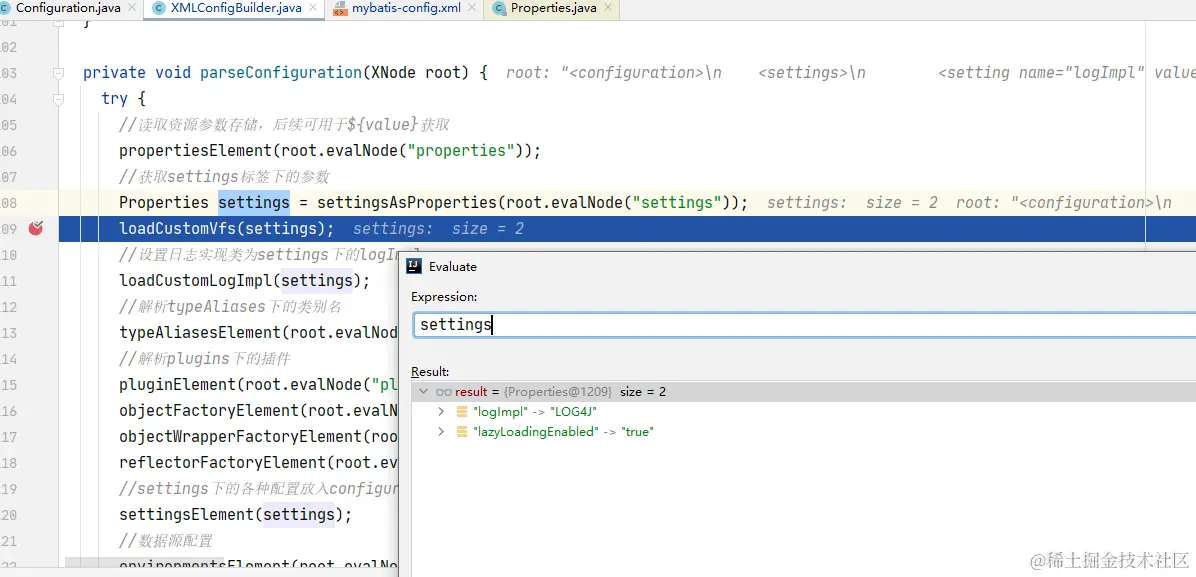The height and width of the screenshot is (577, 1196).
Task: Click the inline hint "settings: size = 2" on loadCustomVfs line
Action: (438, 228)
